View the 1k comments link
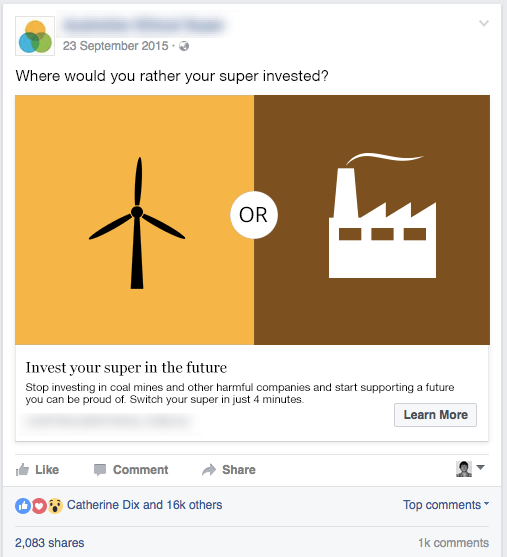 coord(453,543)
